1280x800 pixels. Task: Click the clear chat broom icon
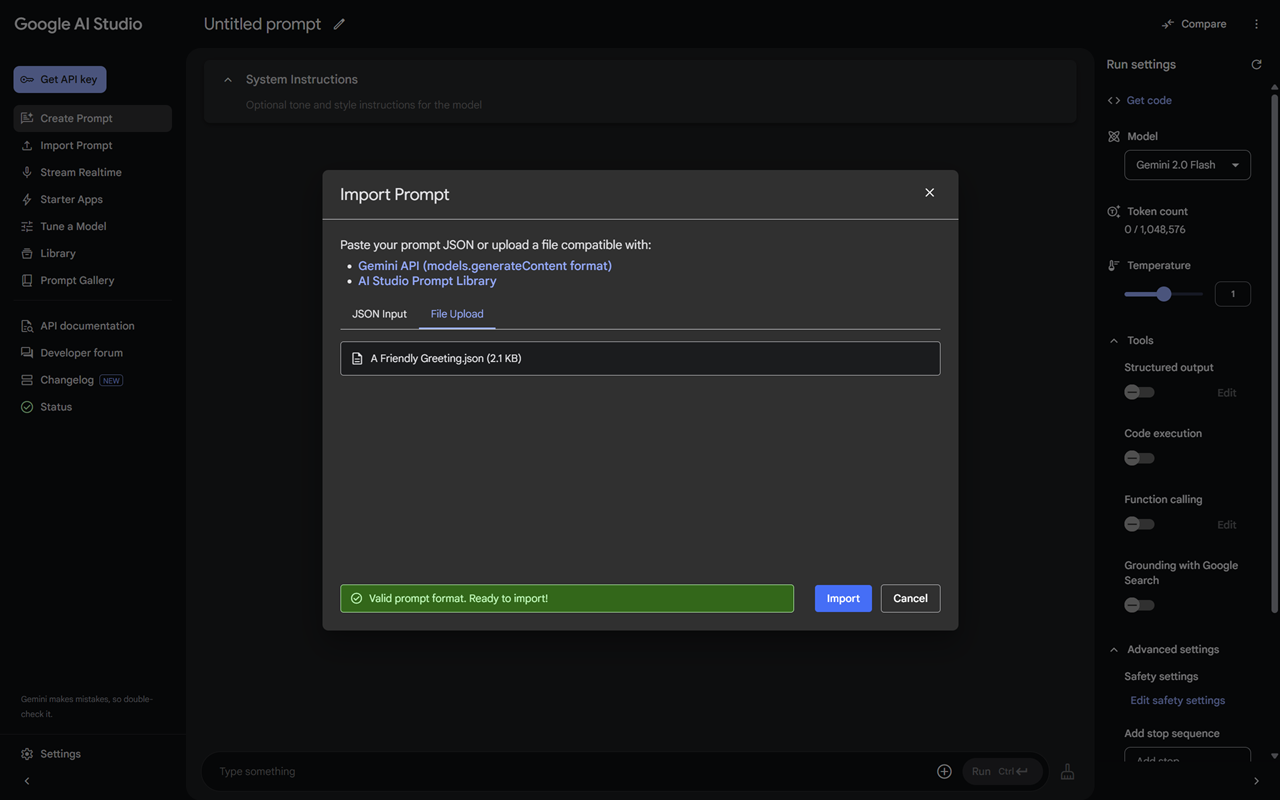pyautogui.click(x=1068, y=771)
